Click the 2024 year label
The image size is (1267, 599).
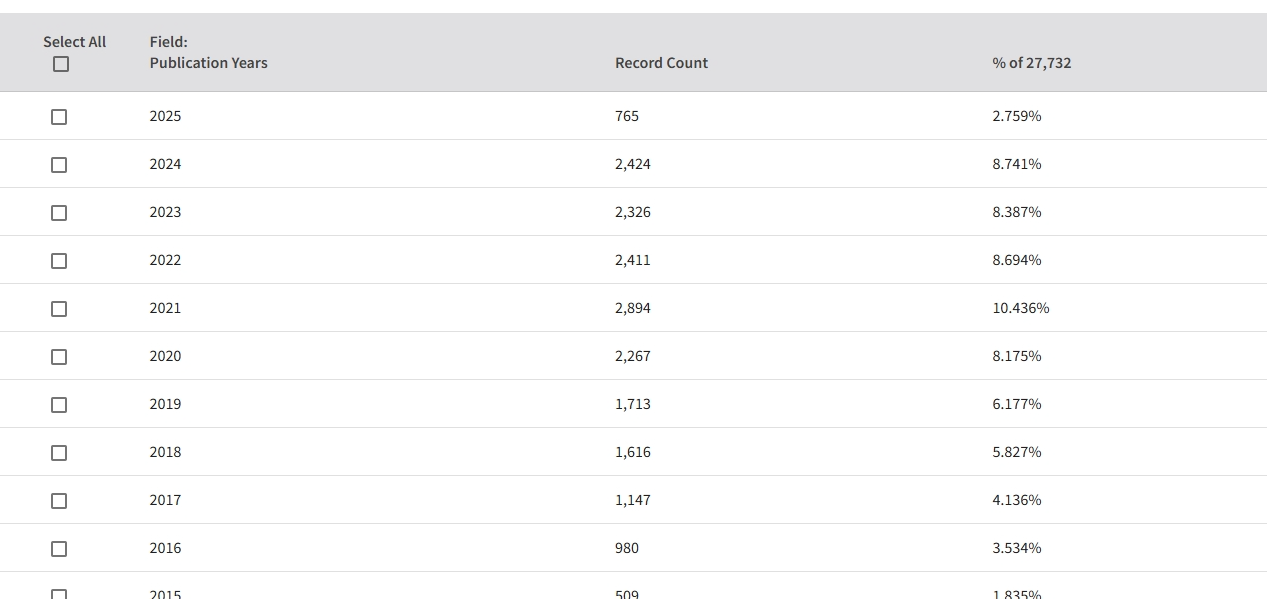coord(165,164)
